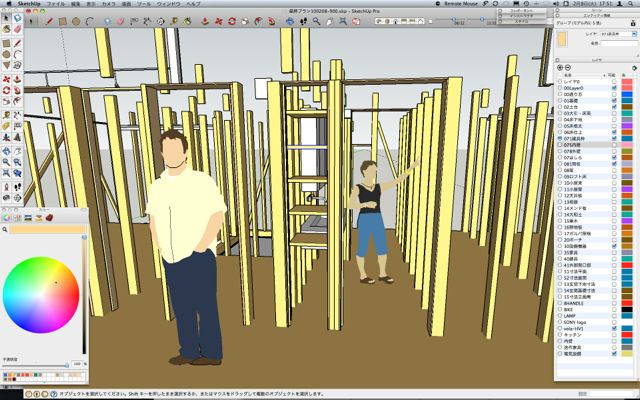Toggle visibility checkbox for レイヤ0 layer
Image resolution: width=640 pixels, height=400 pixels.
[x=614, y=82]
